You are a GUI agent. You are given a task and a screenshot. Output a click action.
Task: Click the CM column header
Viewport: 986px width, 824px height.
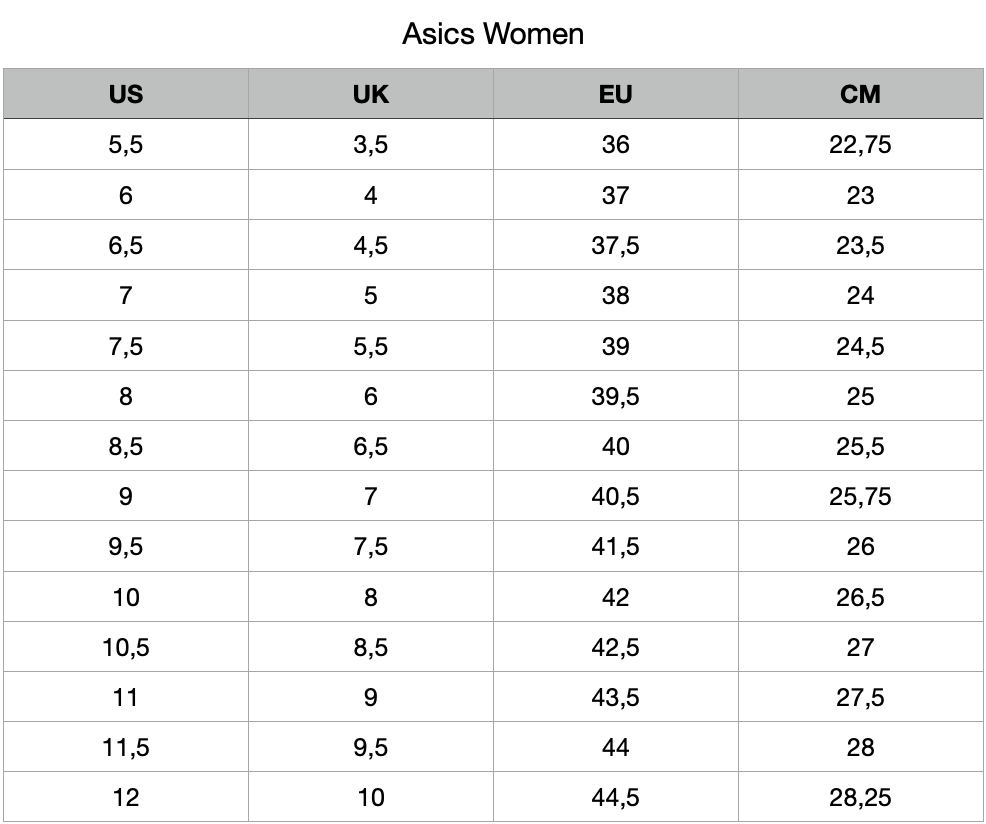click(860, 94)
